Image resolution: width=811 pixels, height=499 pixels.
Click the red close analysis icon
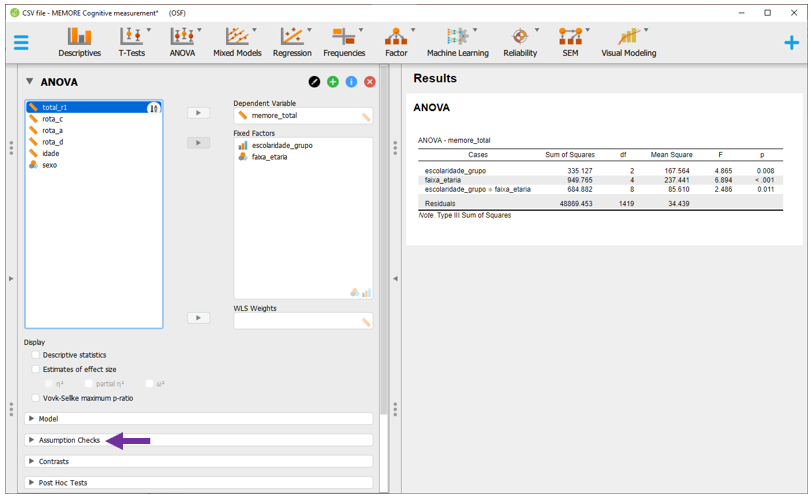pos(369,82)
